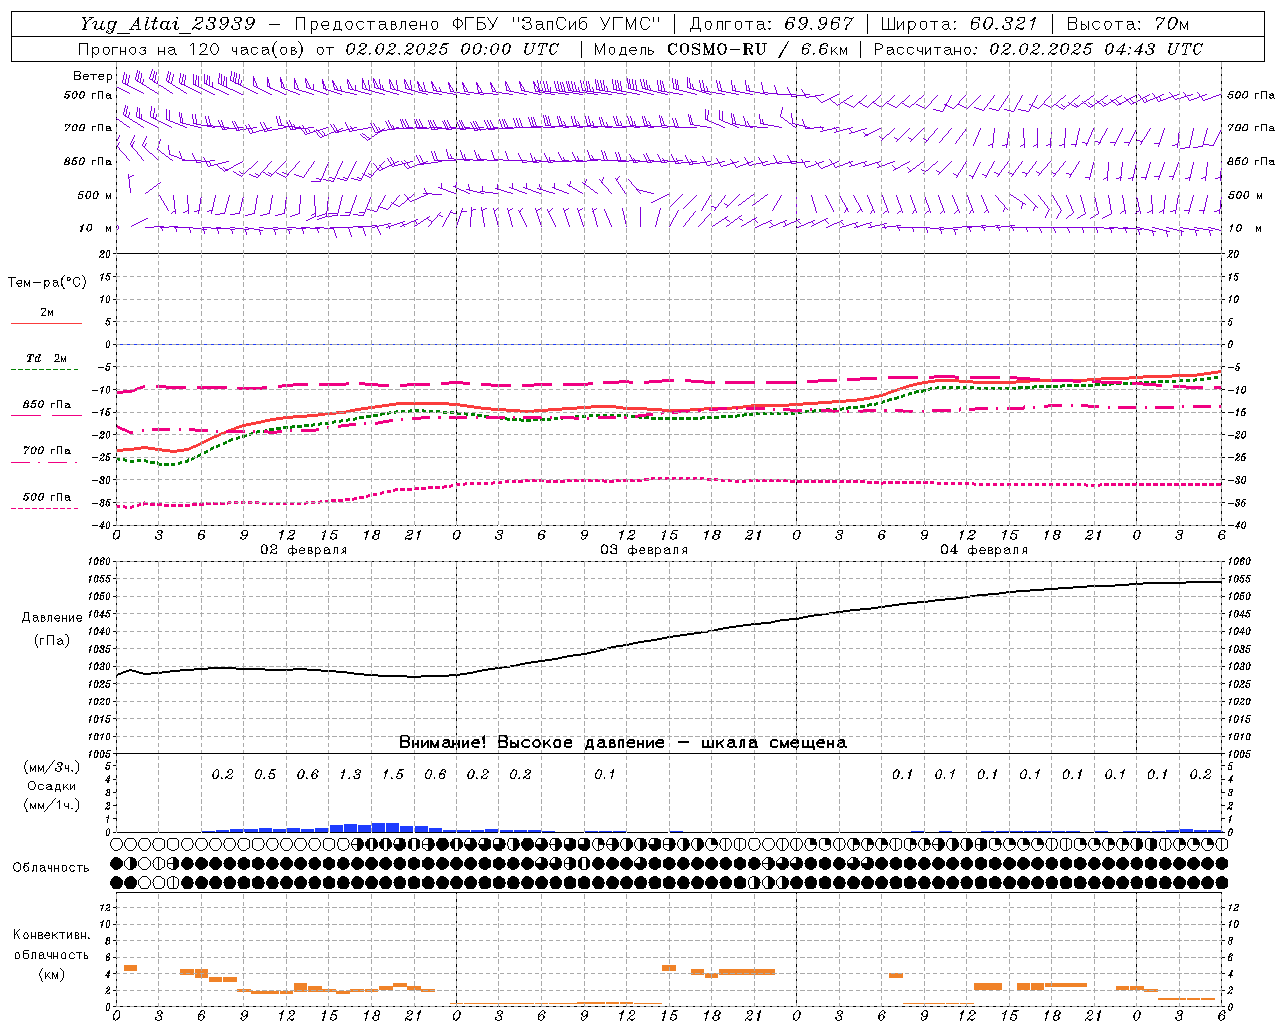Viewport: 1280px width, 1024px height.
Task: Click the date label 04 февраля
Action: coord(984,550)
